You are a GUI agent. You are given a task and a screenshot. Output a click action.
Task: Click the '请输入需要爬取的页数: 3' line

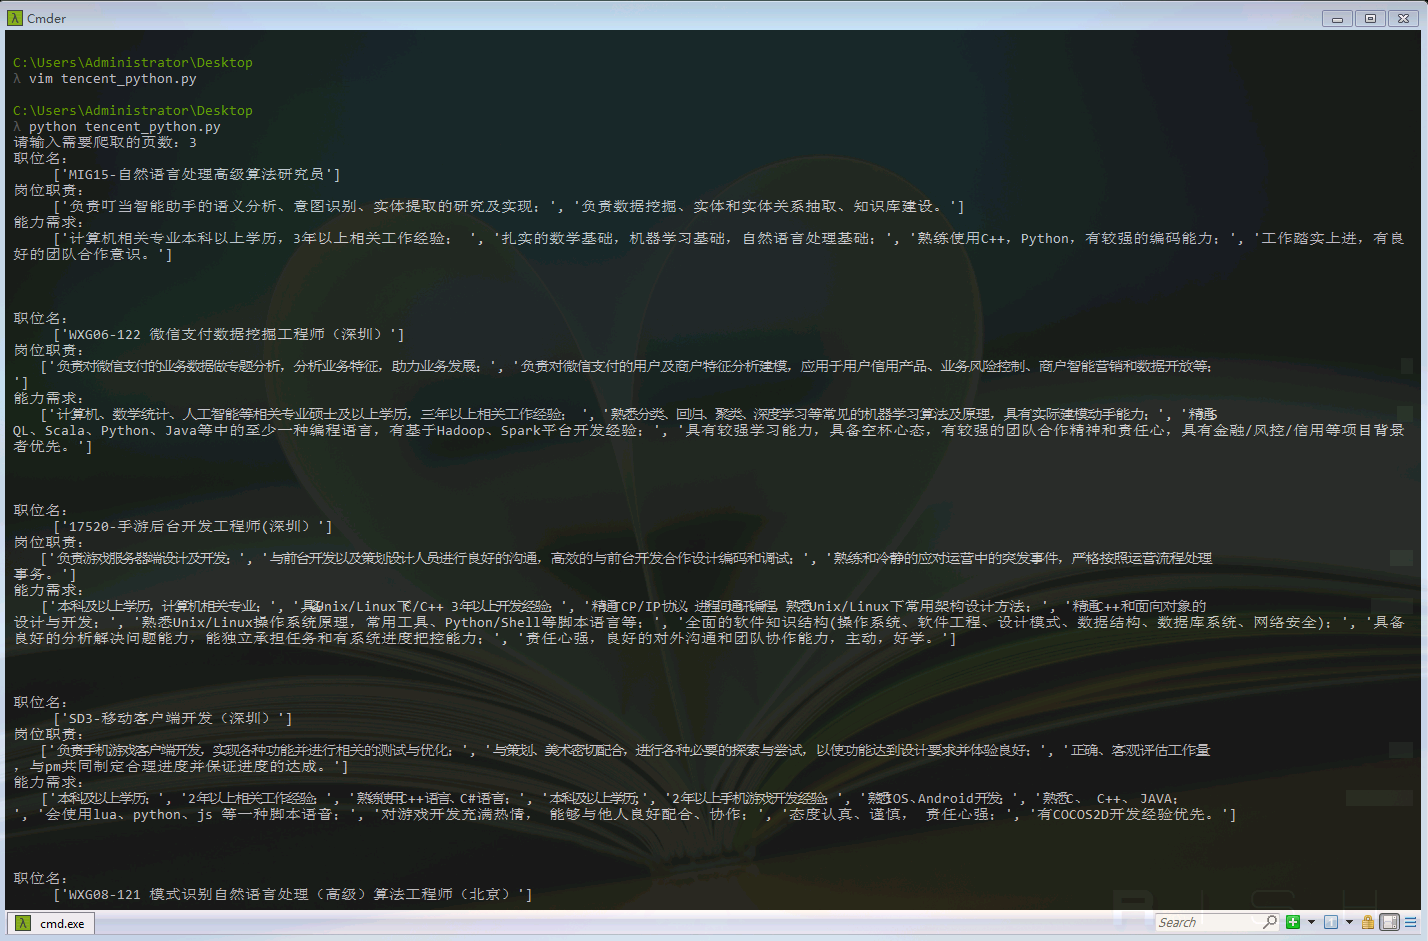tap(105, 142)
